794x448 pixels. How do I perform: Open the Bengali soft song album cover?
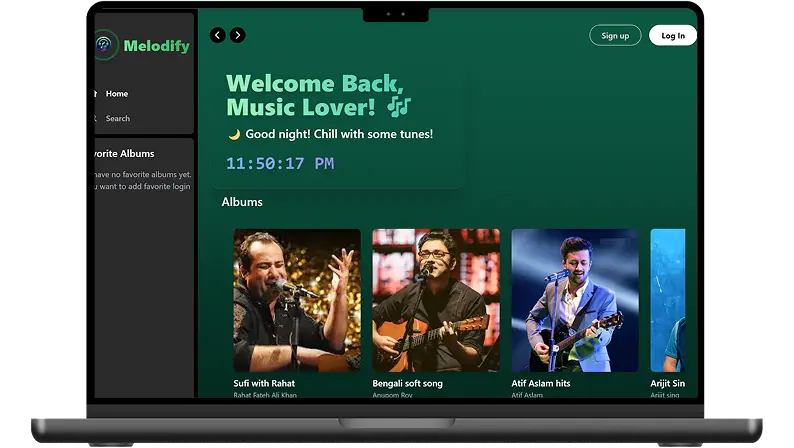[x=435, y=300]
